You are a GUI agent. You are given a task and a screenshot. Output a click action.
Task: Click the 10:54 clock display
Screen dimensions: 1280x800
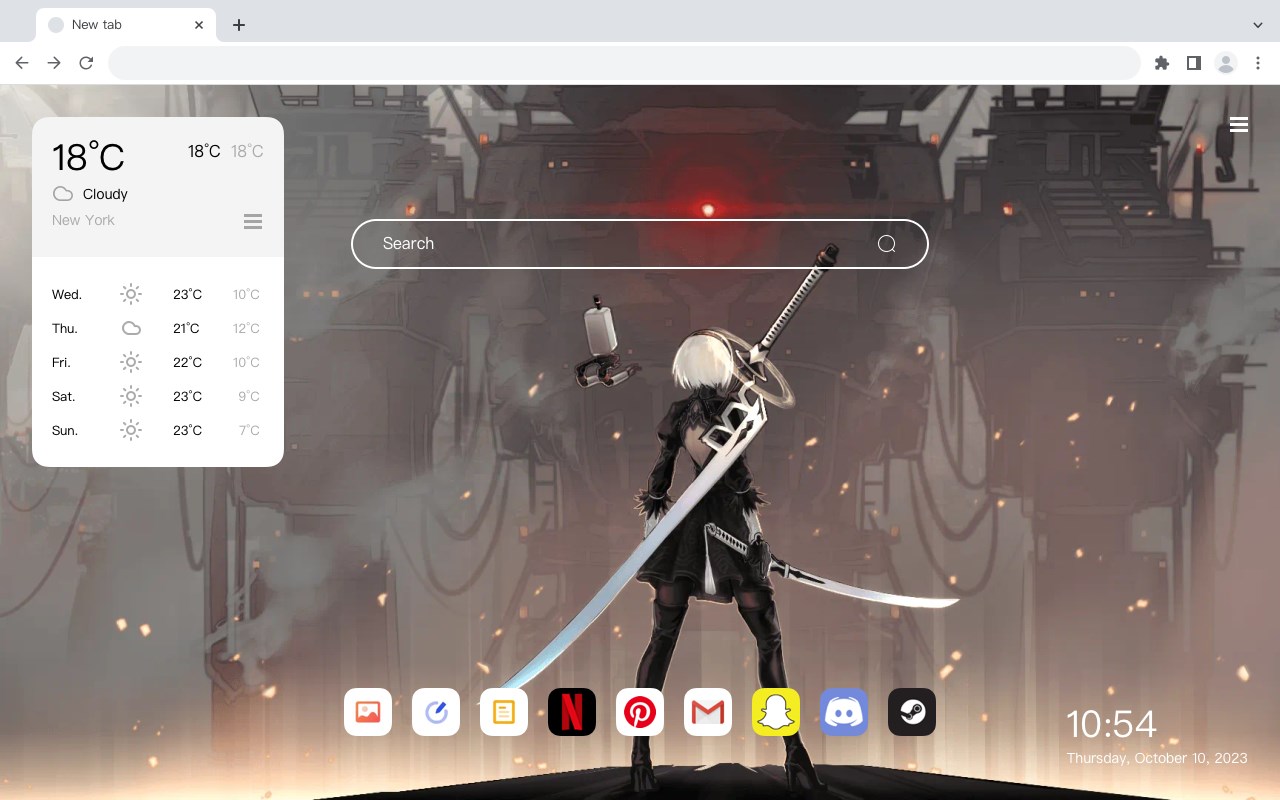coord(1111,724)
